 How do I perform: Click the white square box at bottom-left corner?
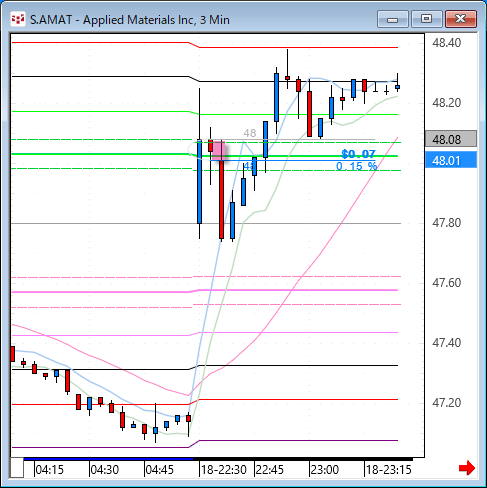click(17, 468)
